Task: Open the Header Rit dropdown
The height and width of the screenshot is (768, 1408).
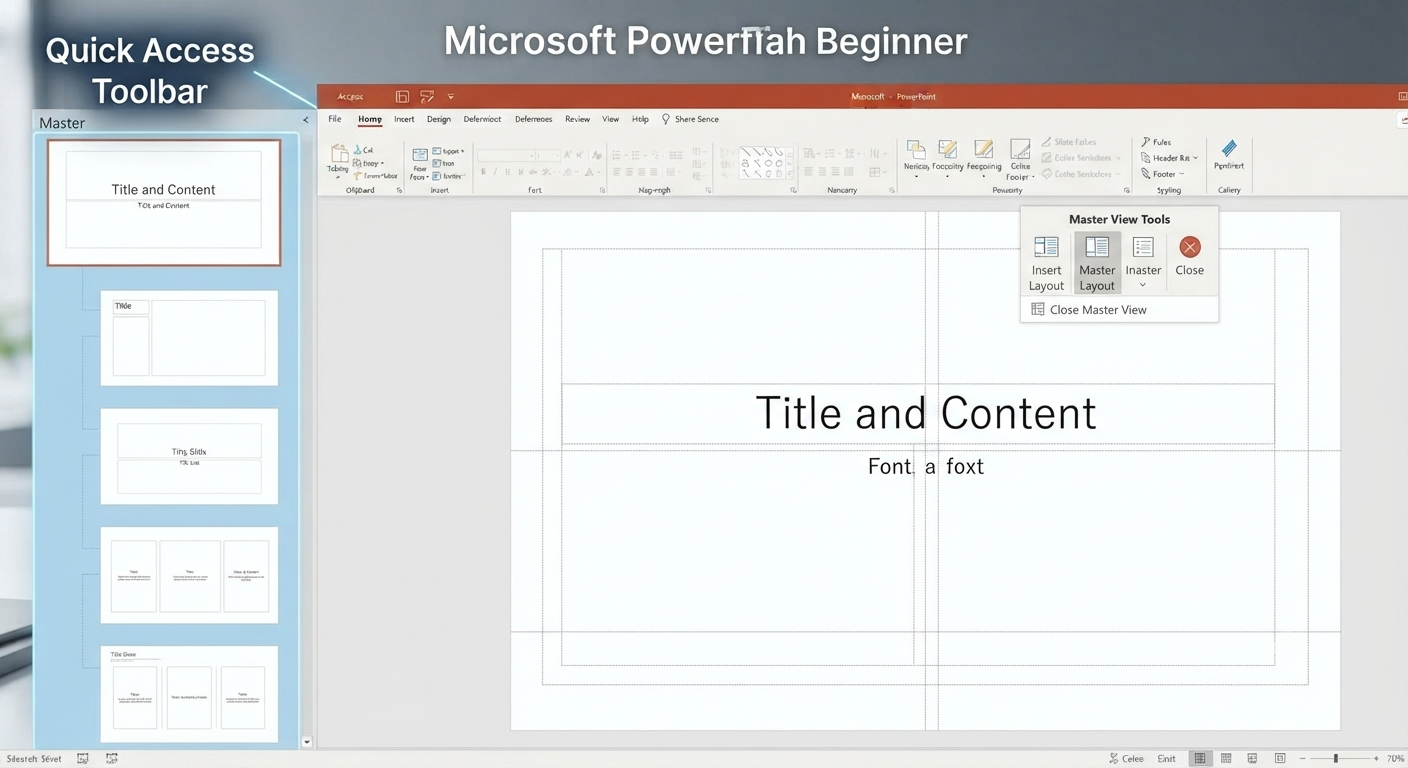Action: (1169, 158)
